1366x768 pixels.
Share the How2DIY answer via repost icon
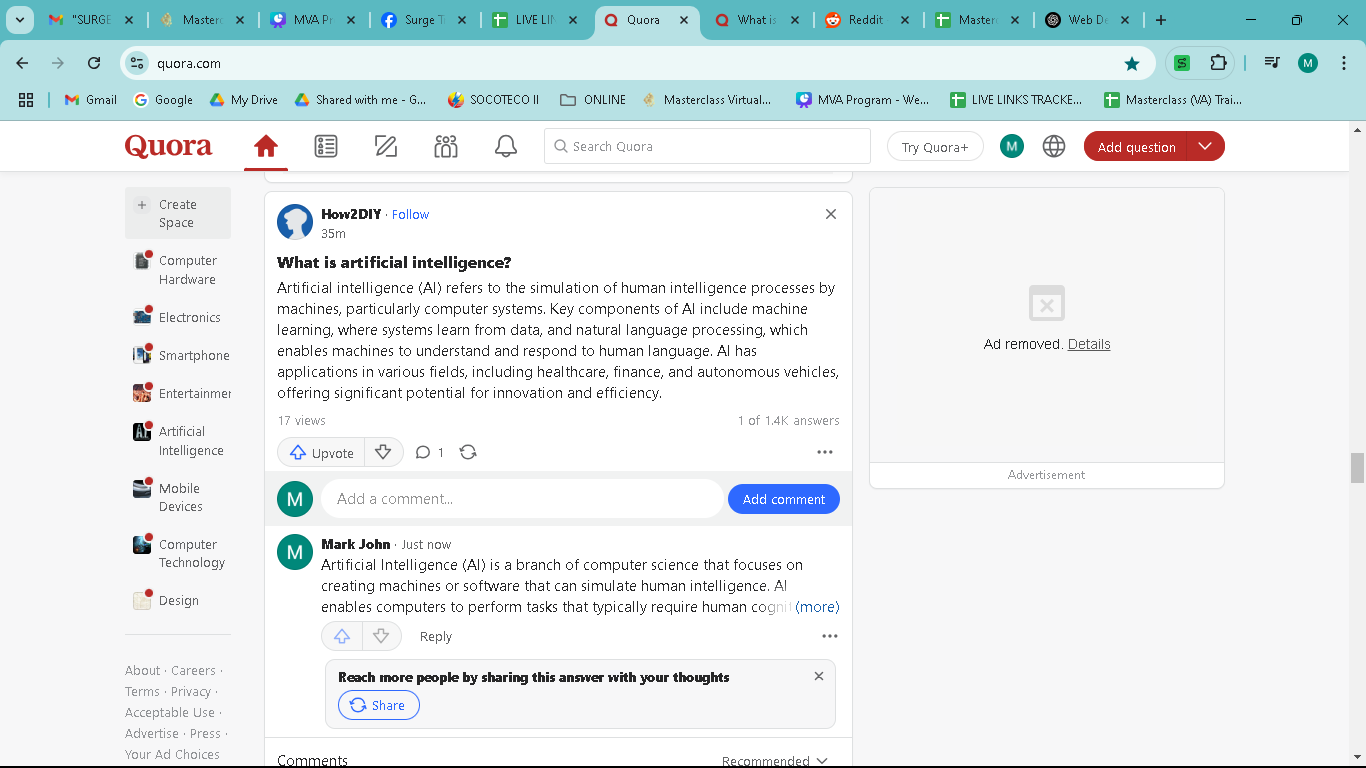(x=468, y=452)
